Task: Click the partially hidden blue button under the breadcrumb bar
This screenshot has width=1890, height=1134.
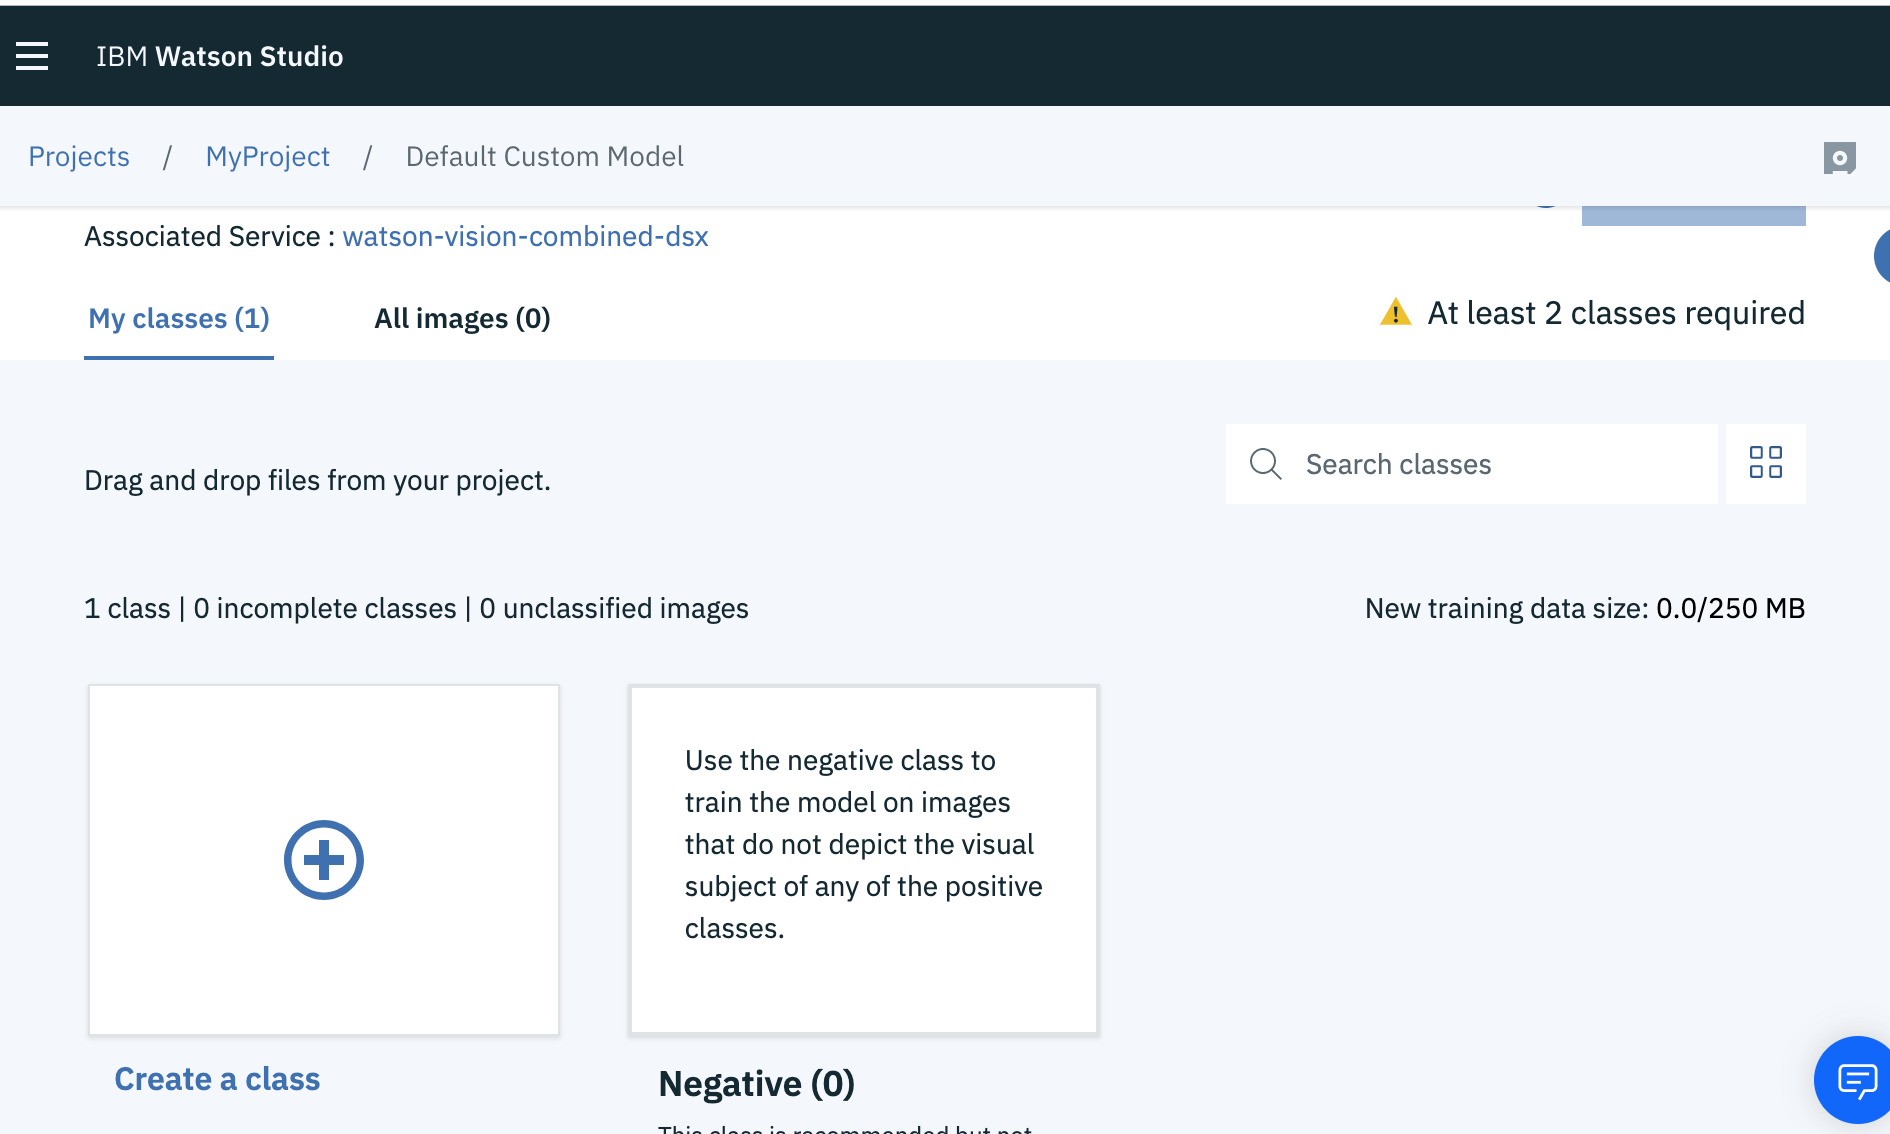Action: pos(1693,215)
